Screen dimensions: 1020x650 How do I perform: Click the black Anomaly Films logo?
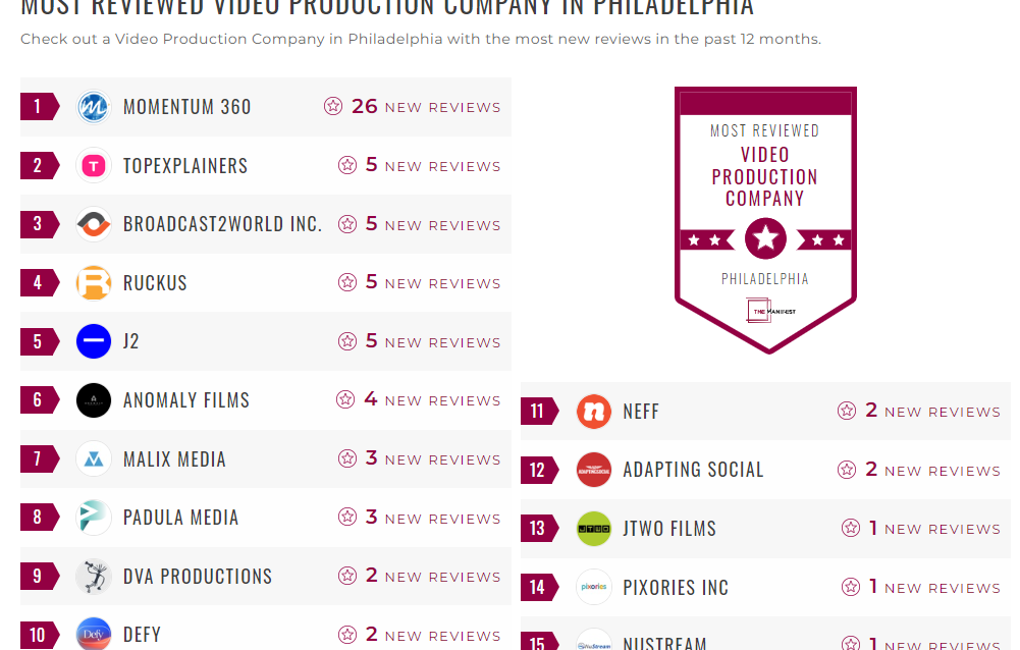93,400
